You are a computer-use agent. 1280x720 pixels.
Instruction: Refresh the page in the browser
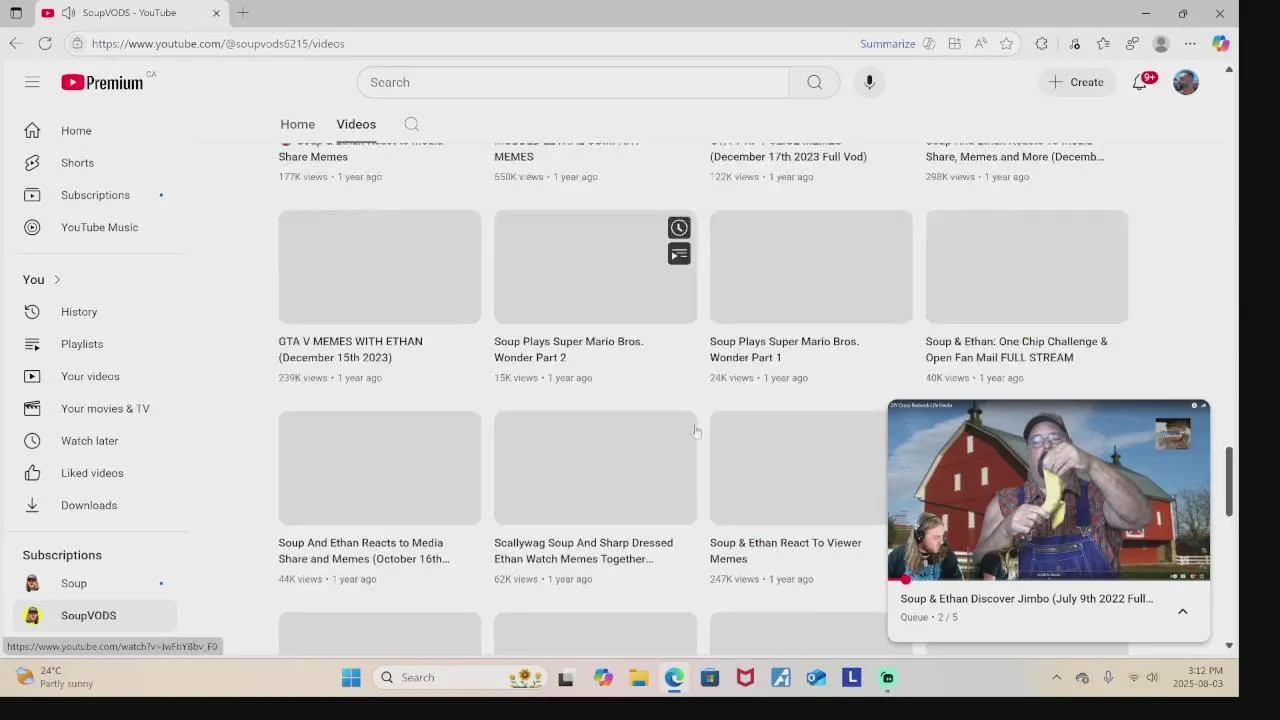(x=45, y=43)
